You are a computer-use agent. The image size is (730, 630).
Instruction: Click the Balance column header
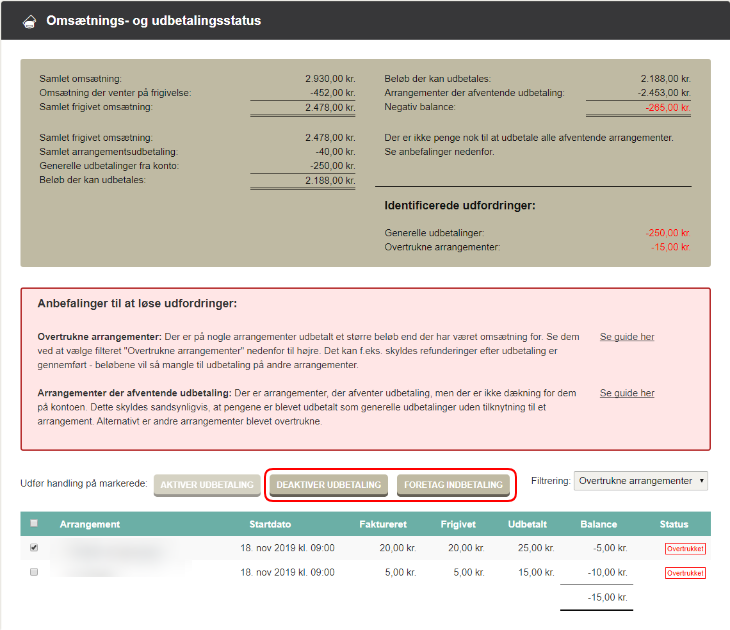click(x=598, y=524)
